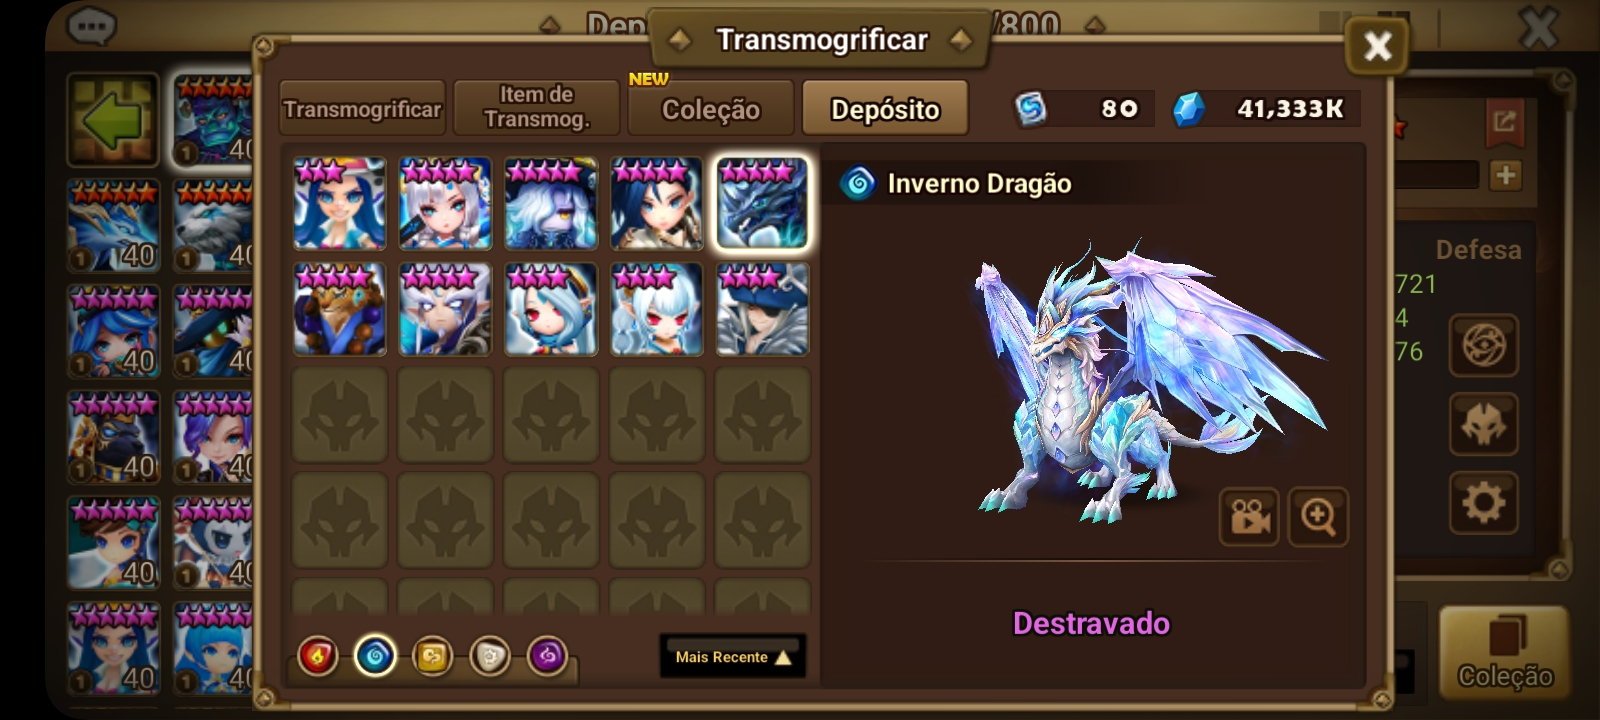Click the plus button beside the bar
1600x720 pixels.
(x=1505, y=175)
